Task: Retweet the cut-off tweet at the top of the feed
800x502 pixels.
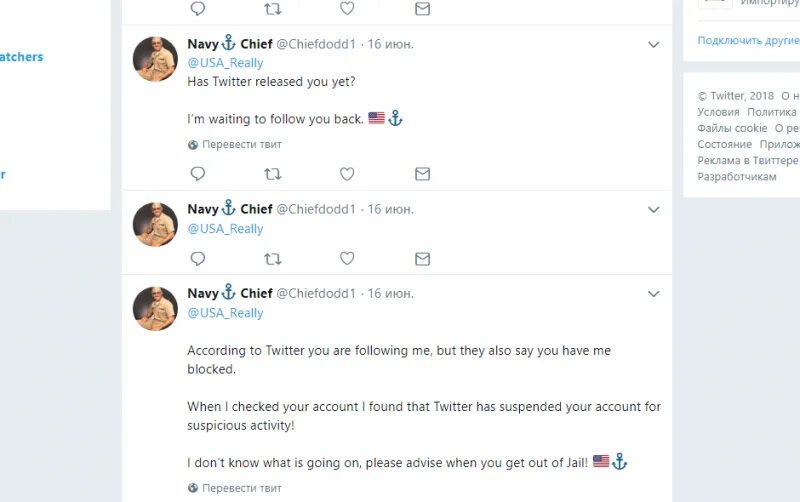Action: click(272, 8)
